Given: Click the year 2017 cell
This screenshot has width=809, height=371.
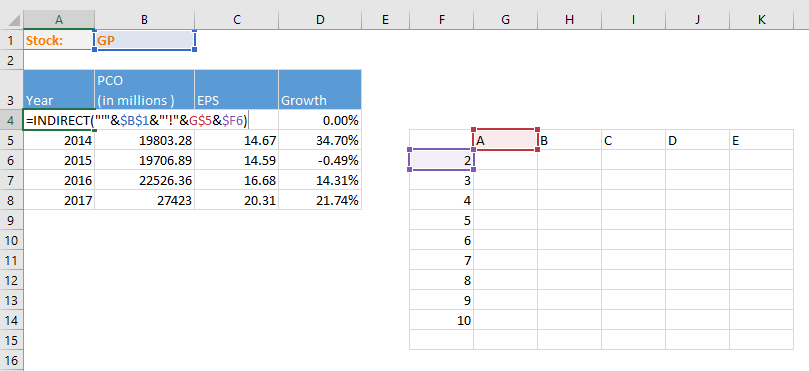Looking at the screenshot, I should coord(59,200).
